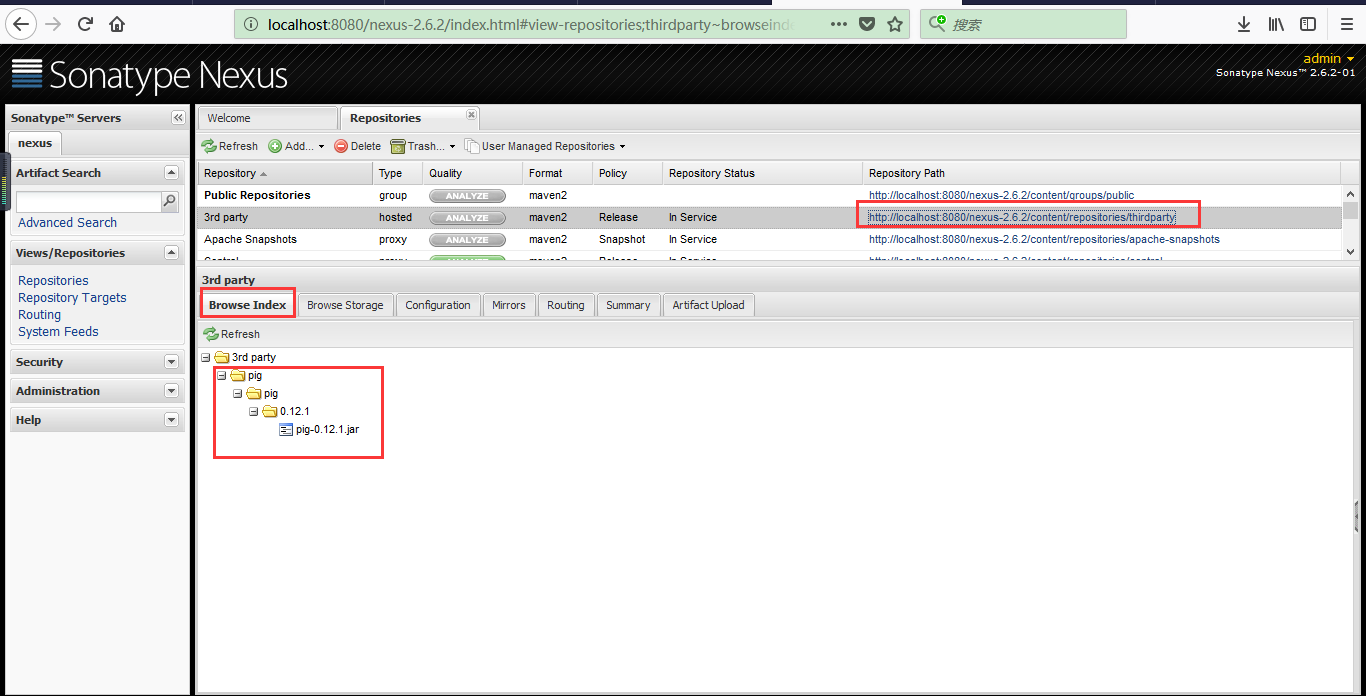
Task: Open the browser home page icon
Action: [118, 24]
